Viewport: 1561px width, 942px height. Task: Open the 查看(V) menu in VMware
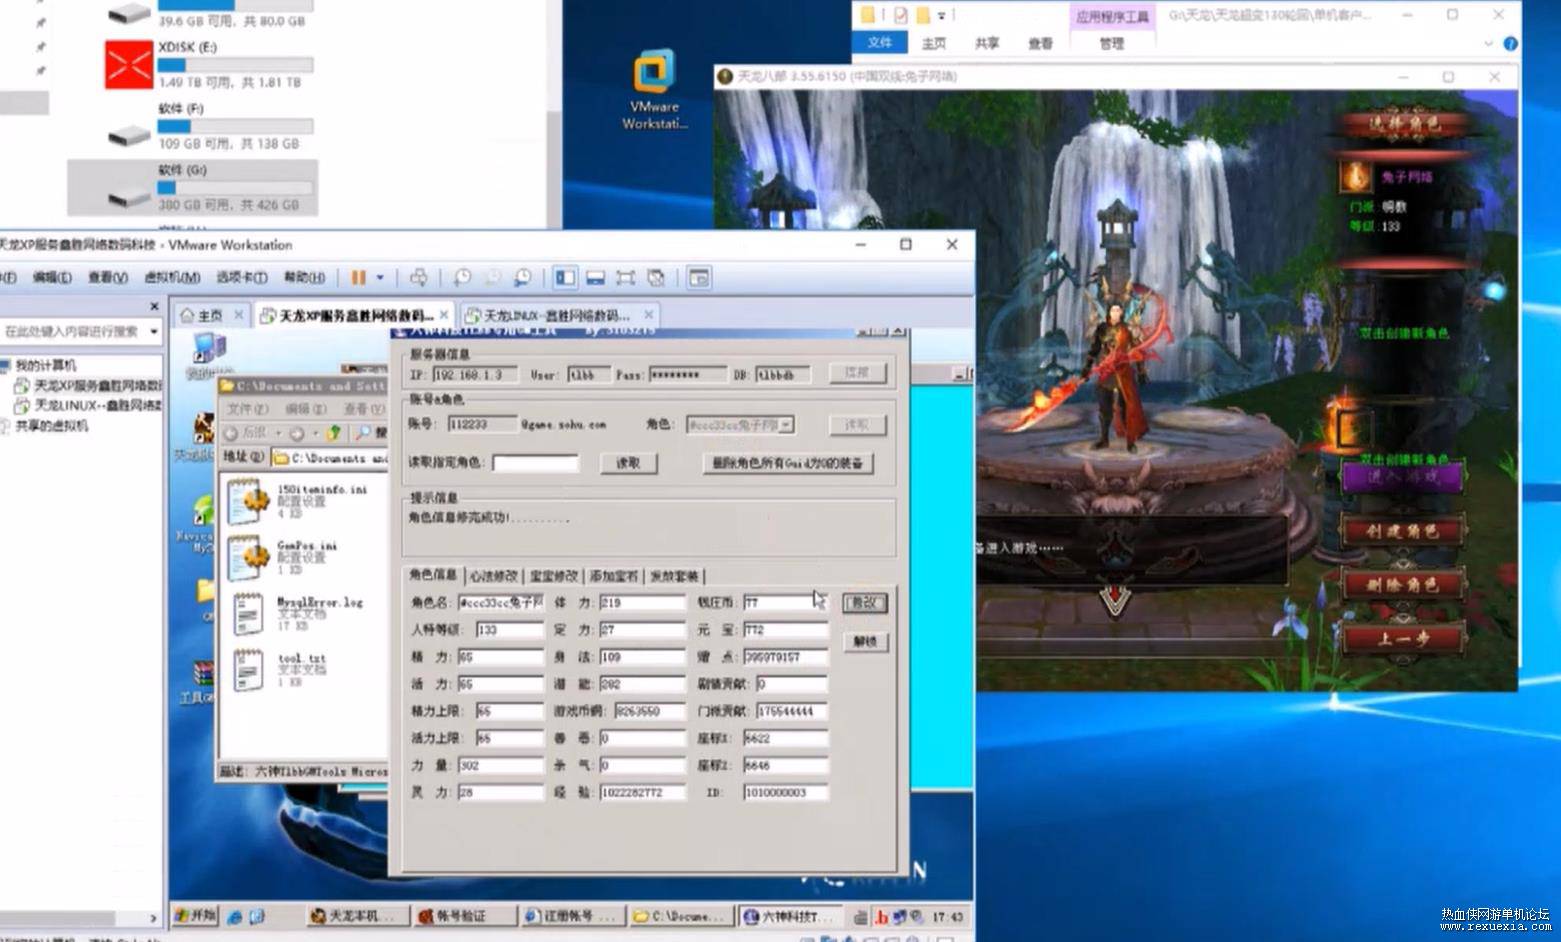108,277
